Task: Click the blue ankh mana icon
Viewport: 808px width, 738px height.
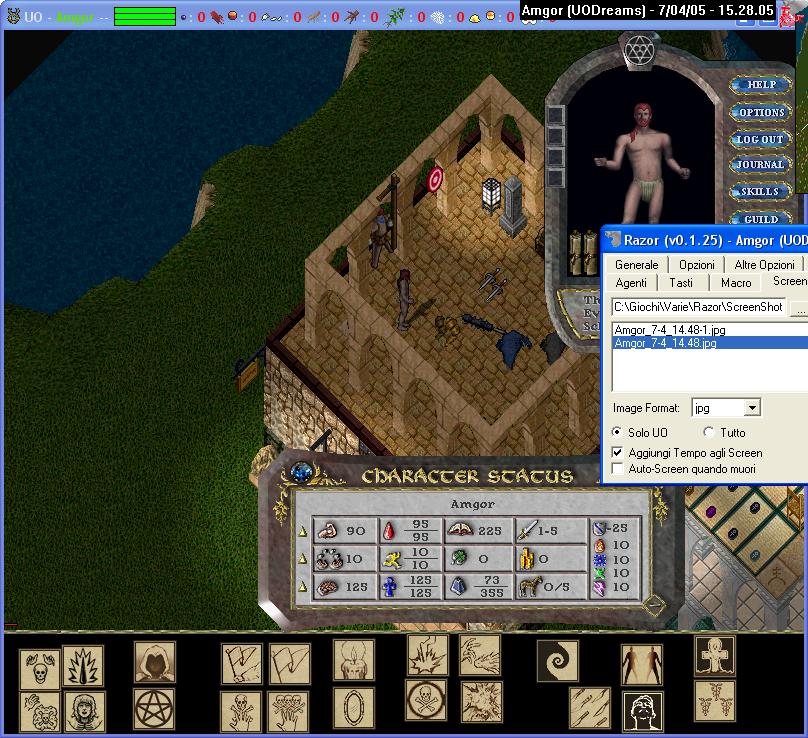Action: click(390, 587)
